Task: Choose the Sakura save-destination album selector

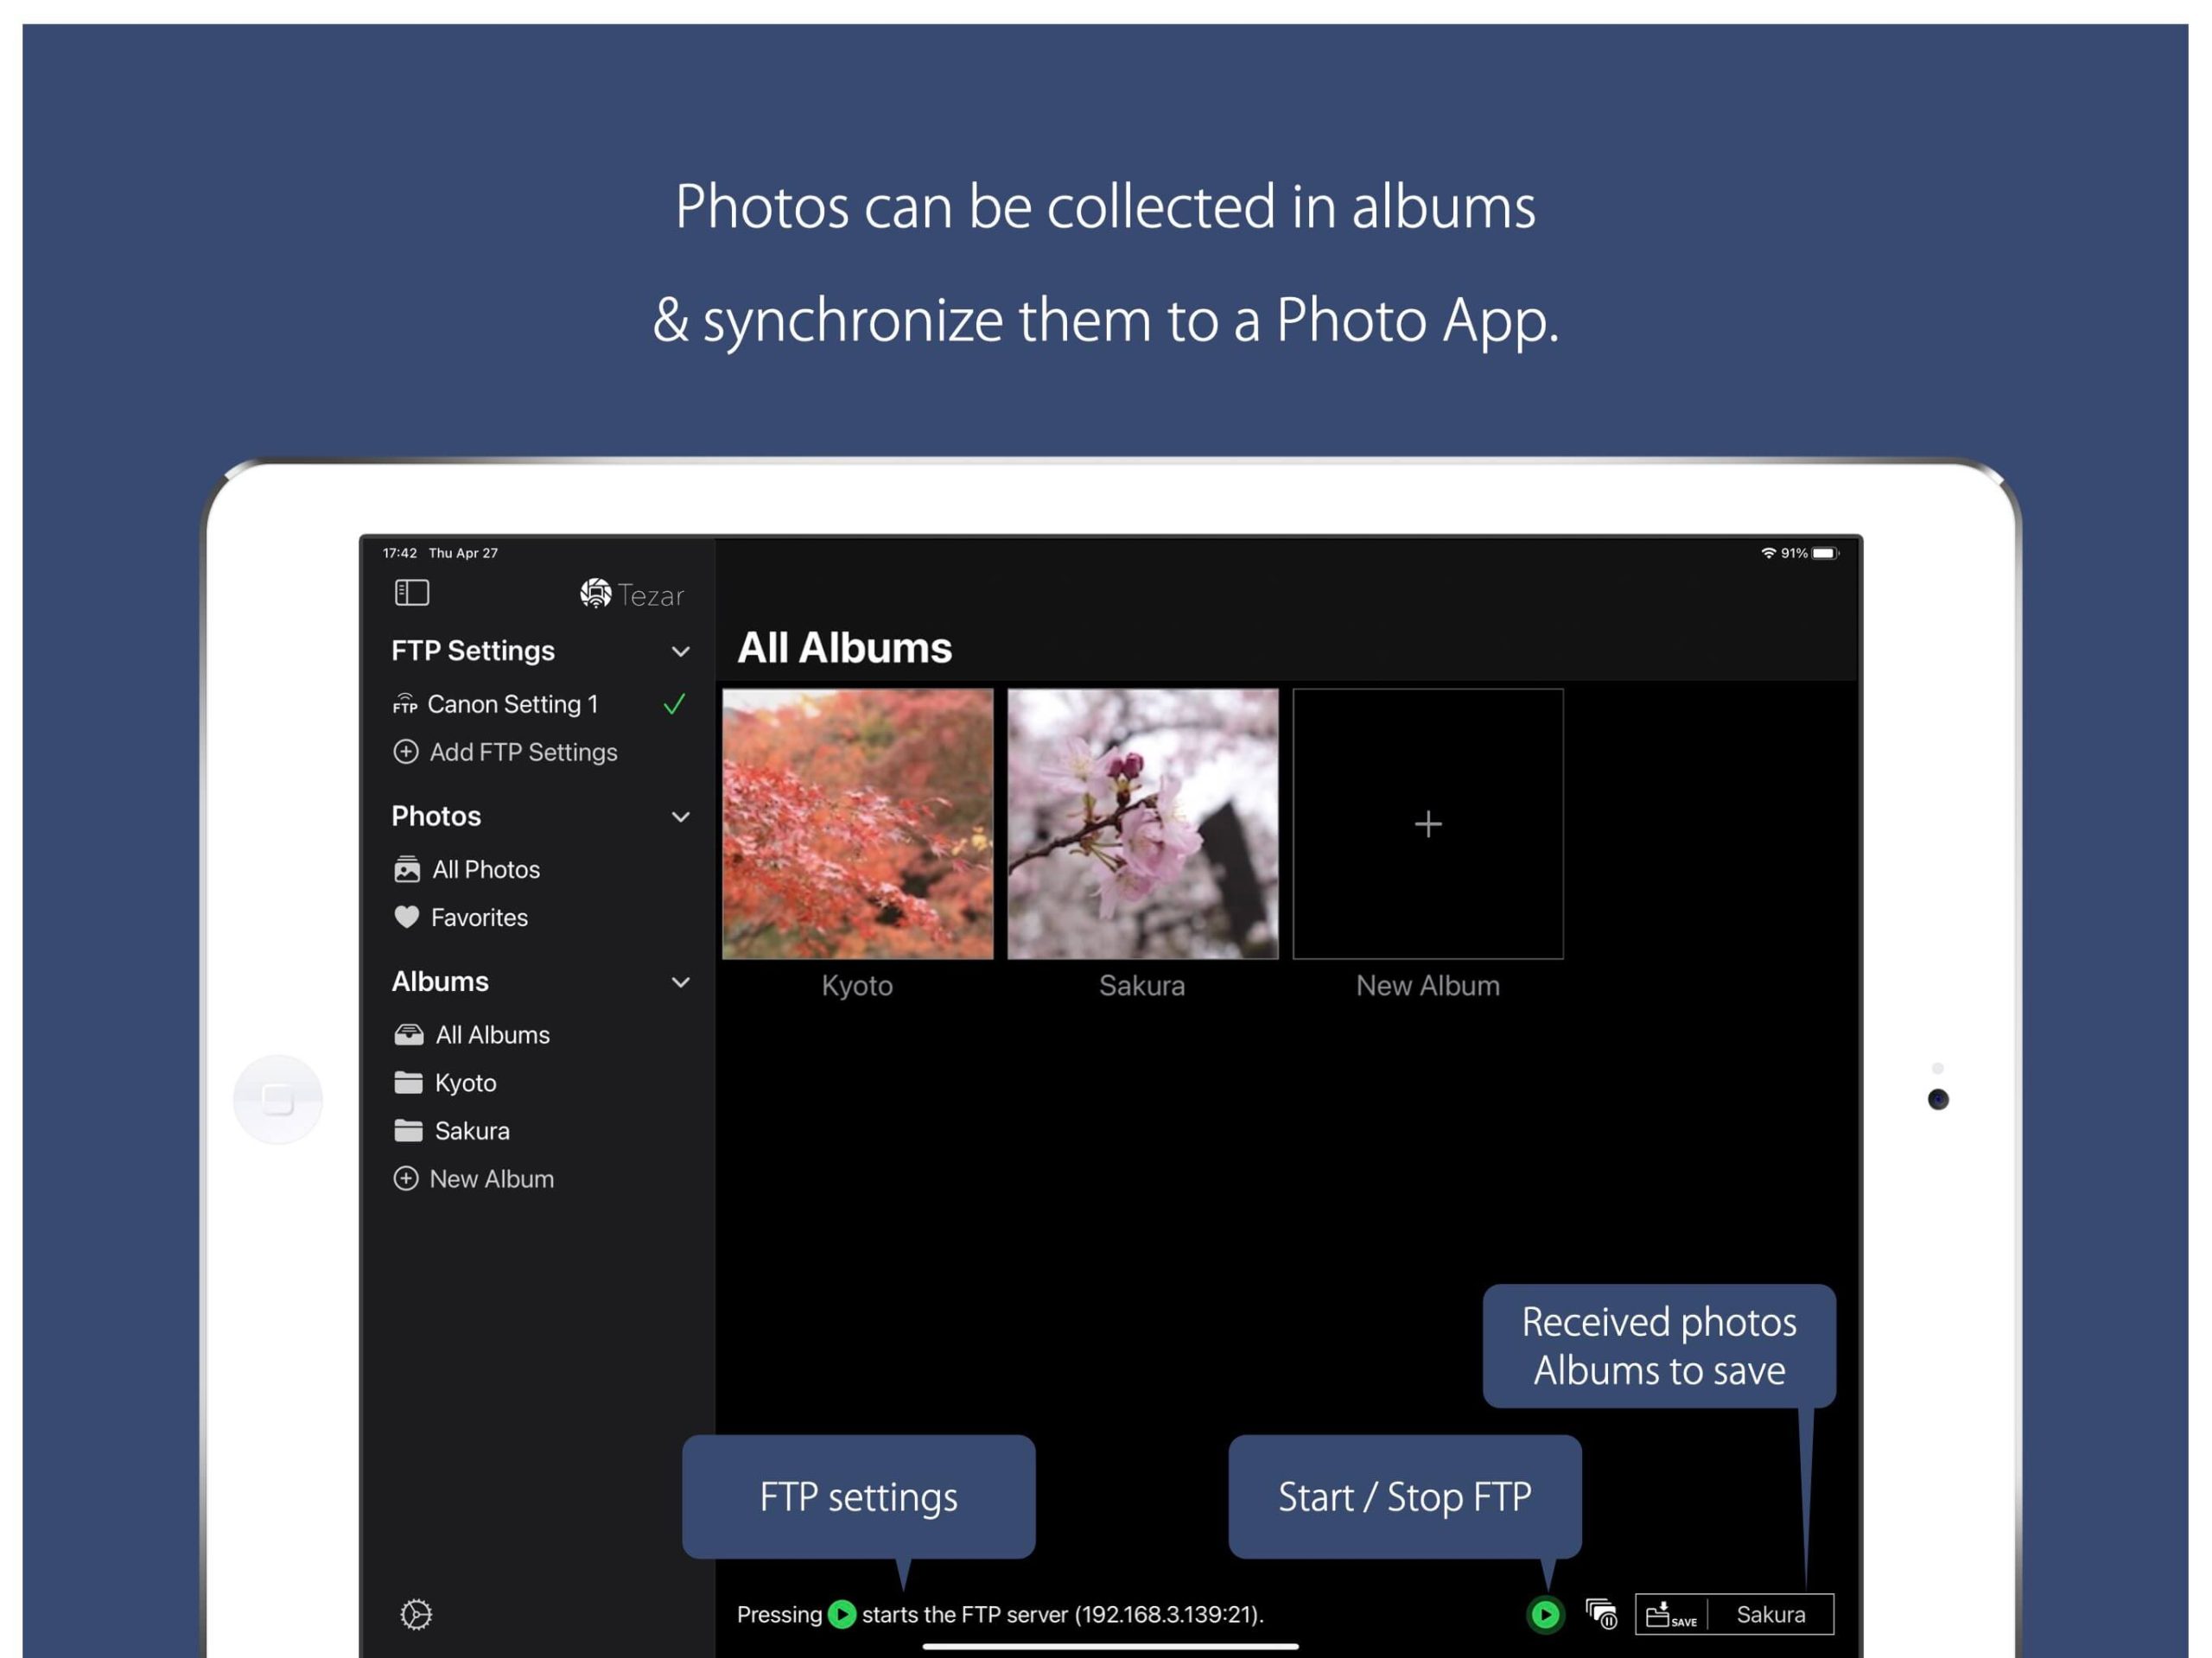Action: [1770, 1614]
